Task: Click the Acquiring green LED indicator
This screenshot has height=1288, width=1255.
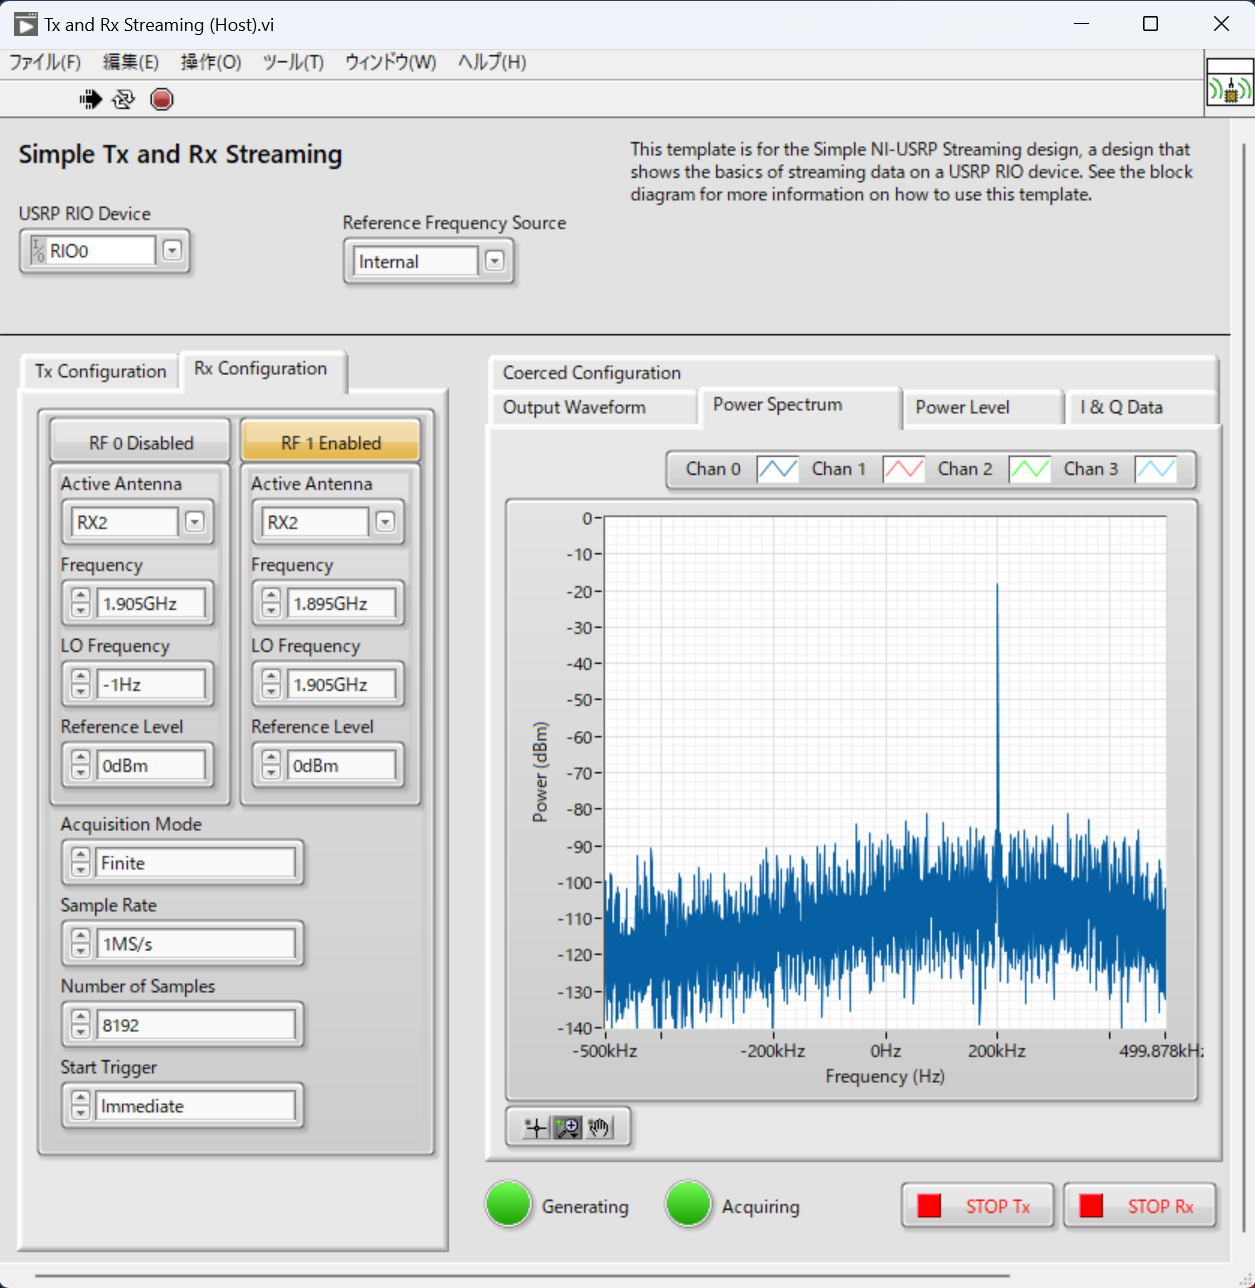Action: (688, 1204)
